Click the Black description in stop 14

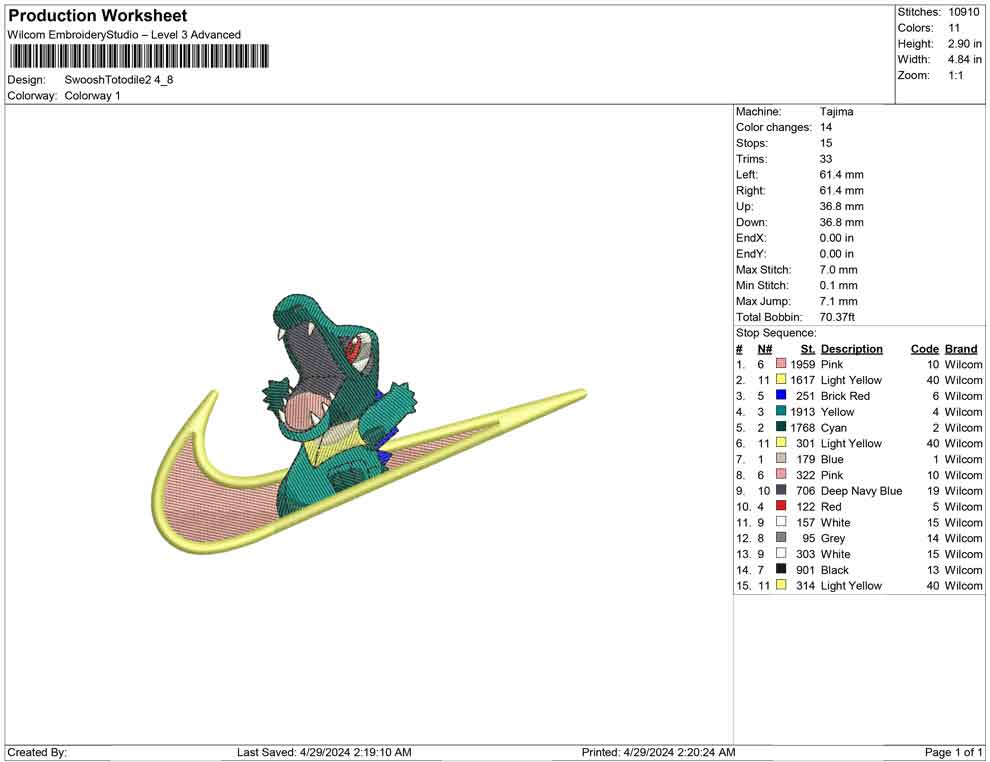pos(835,569)
